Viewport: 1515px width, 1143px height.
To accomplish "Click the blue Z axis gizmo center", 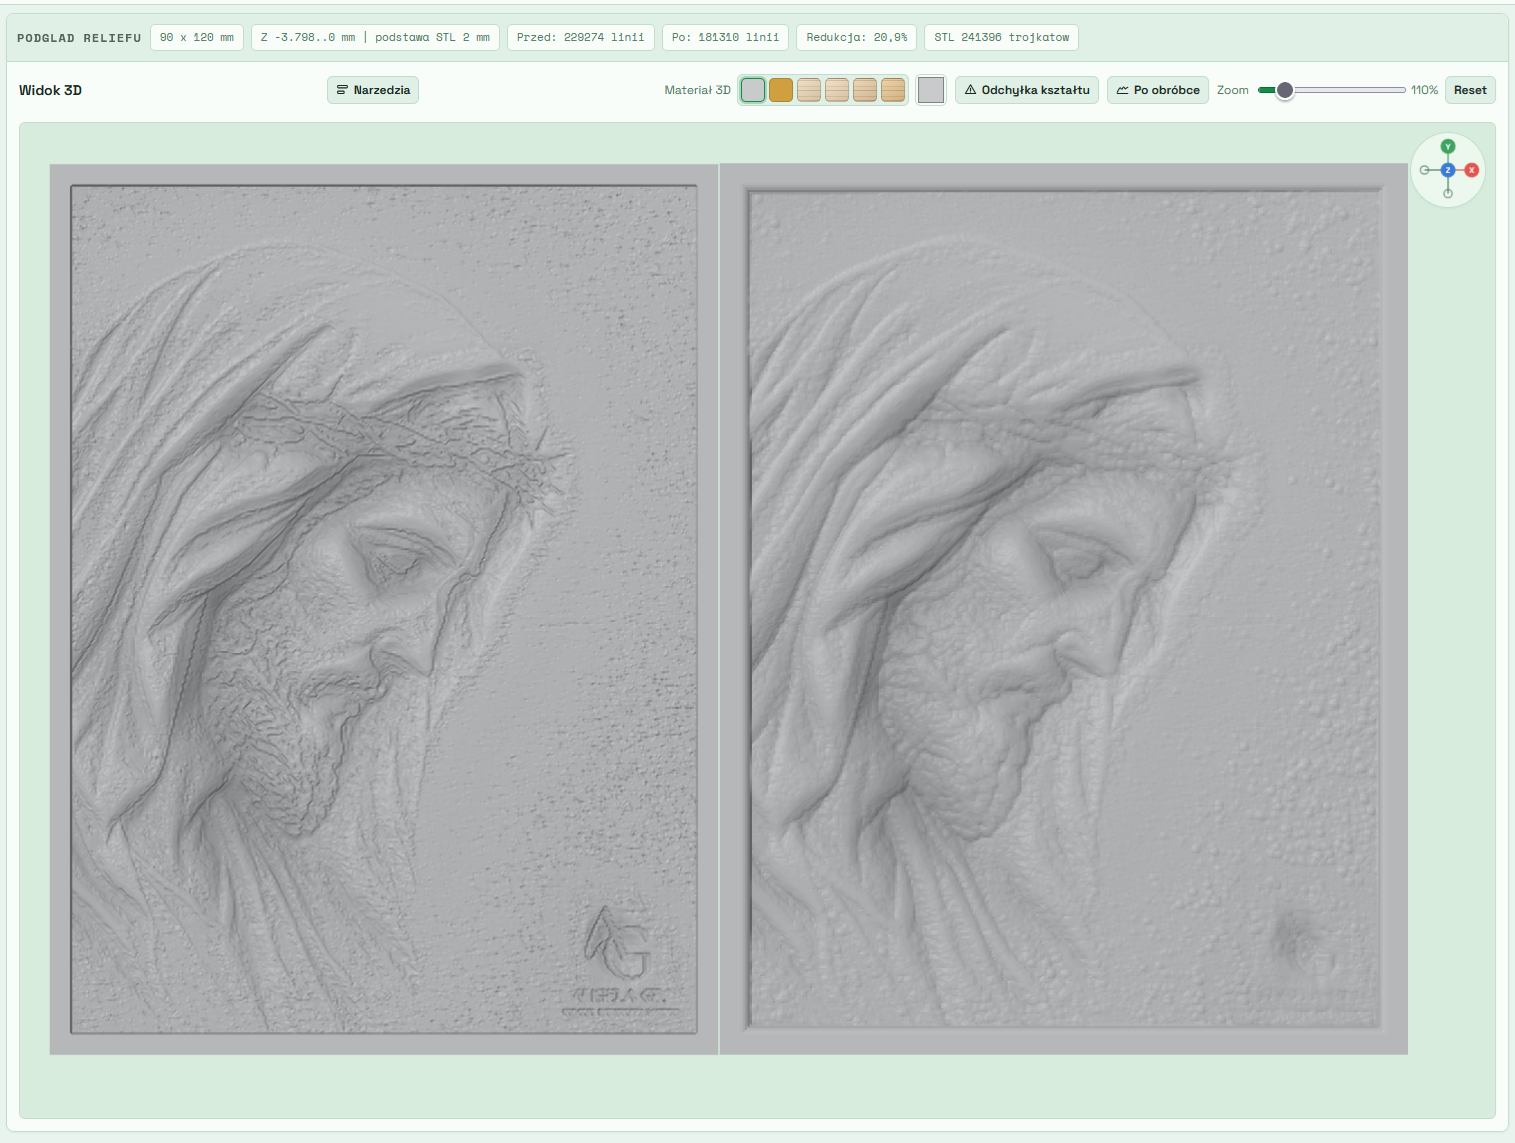I will (x=1447, y=170).
